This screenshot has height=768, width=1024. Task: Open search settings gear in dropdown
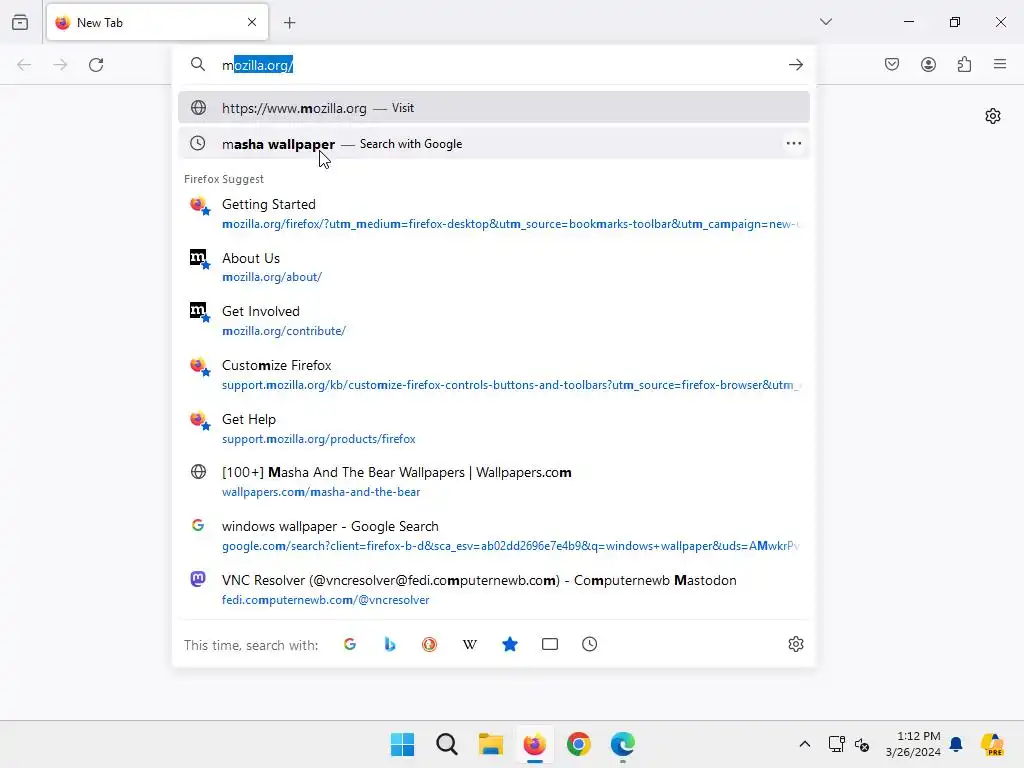[x=795, y=645]
